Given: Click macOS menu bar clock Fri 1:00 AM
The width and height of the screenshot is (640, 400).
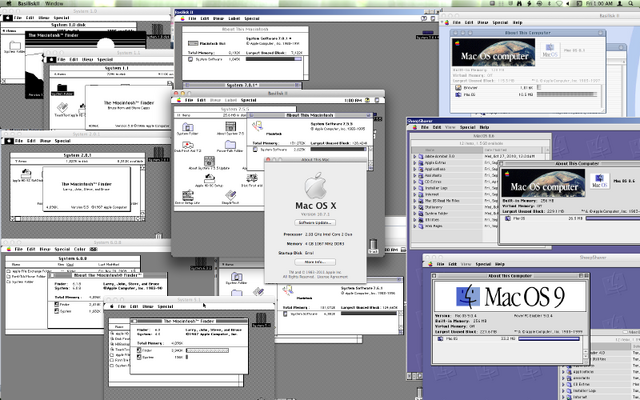Looking at the screenshot, I should [x=599, y=3].
